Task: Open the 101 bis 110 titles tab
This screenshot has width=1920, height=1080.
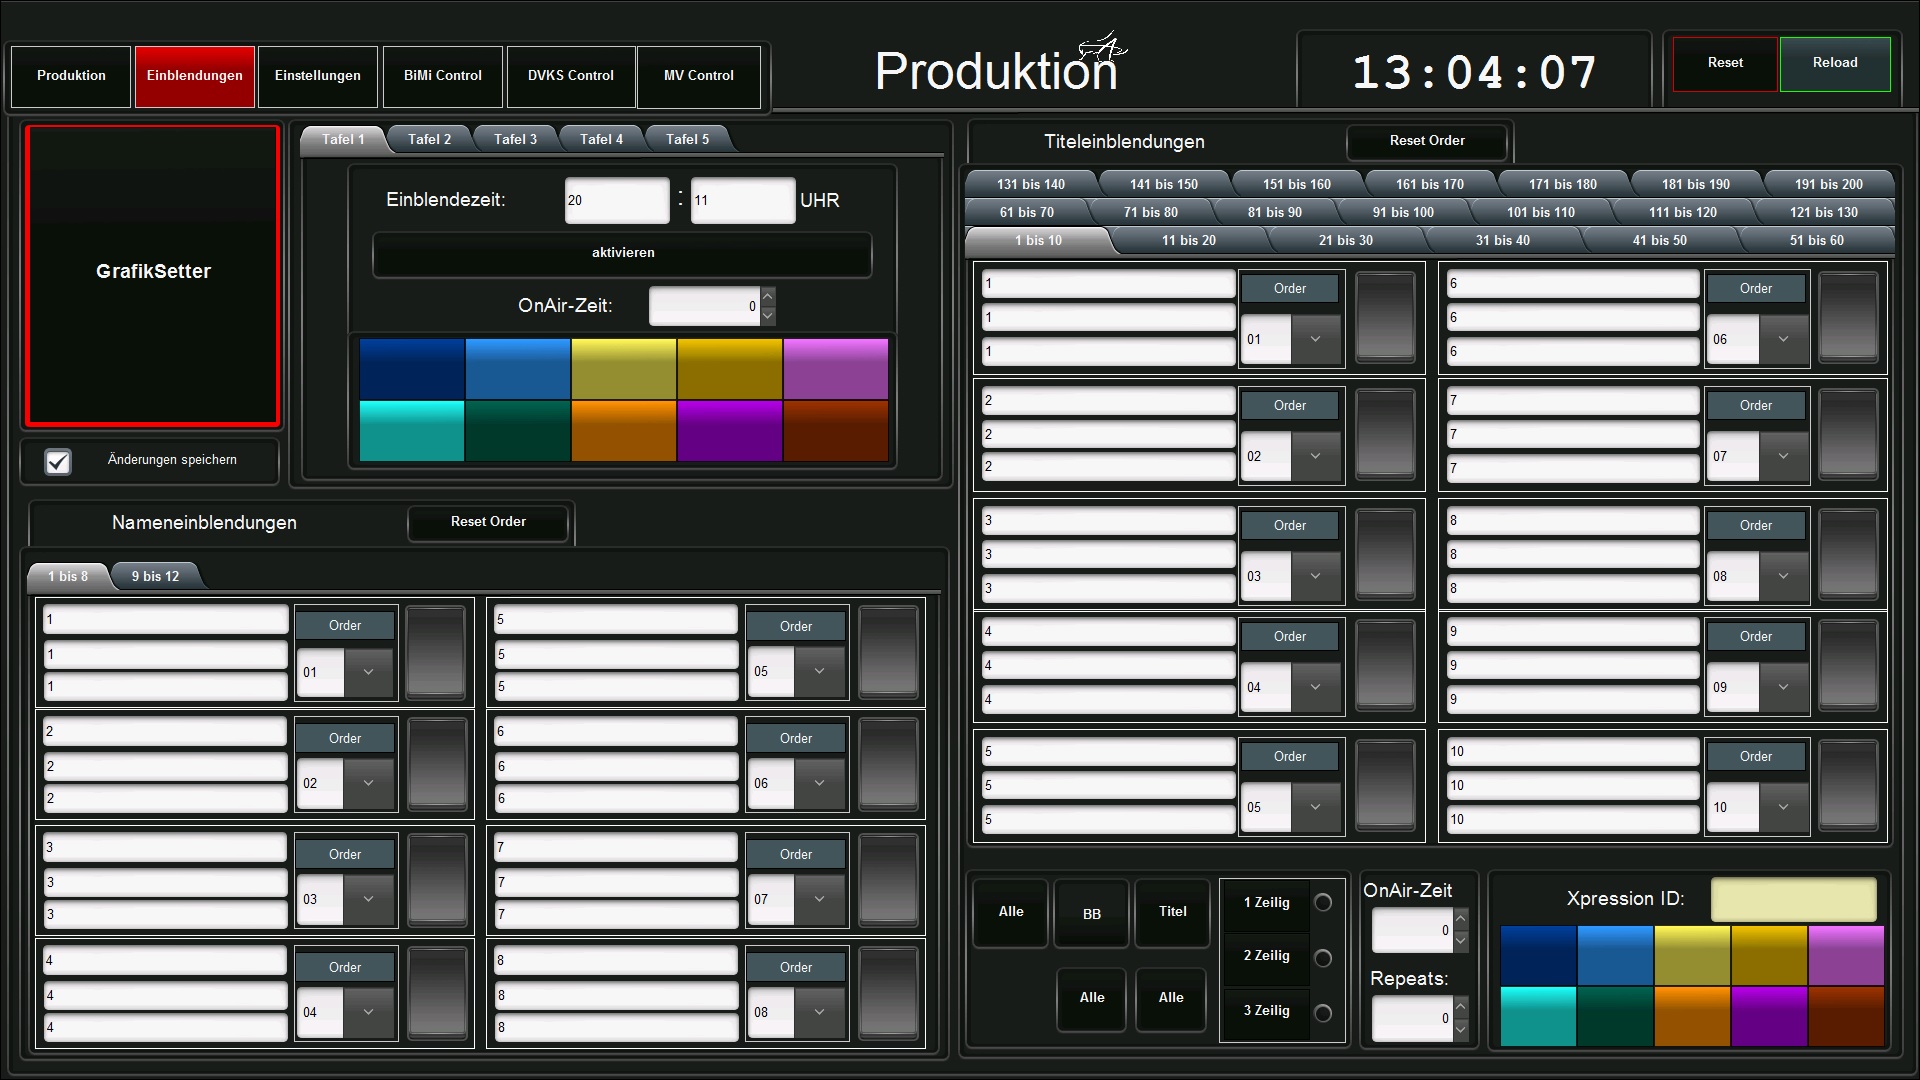Action: tap(1540, 212)
